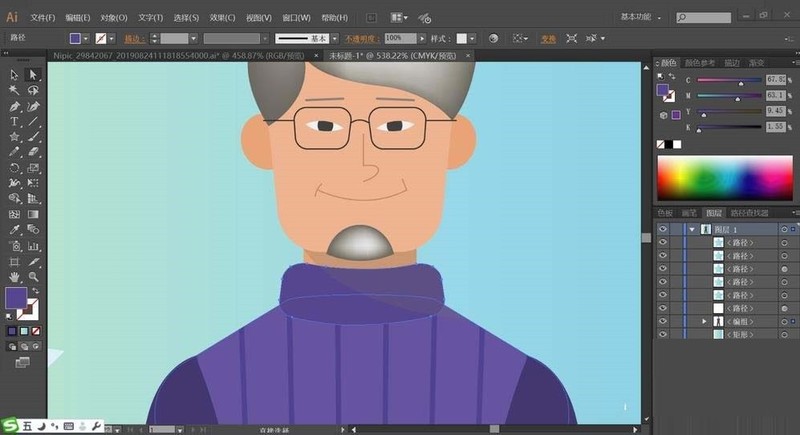
Task: Open the 基本功能 workspace switcher
Action: click(640, 17)
